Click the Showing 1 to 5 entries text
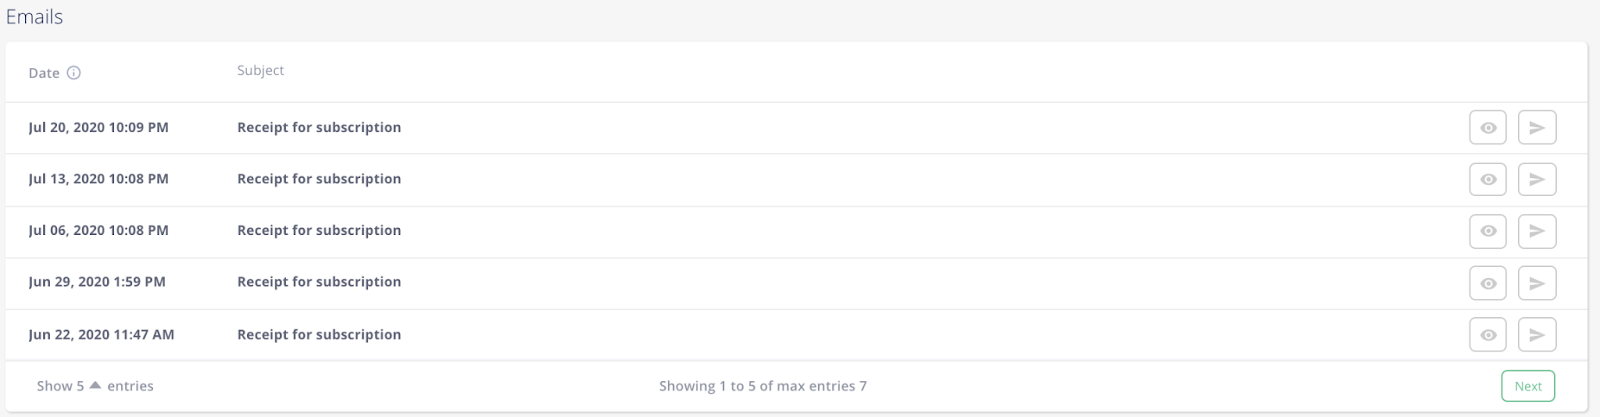 [763, 386]
